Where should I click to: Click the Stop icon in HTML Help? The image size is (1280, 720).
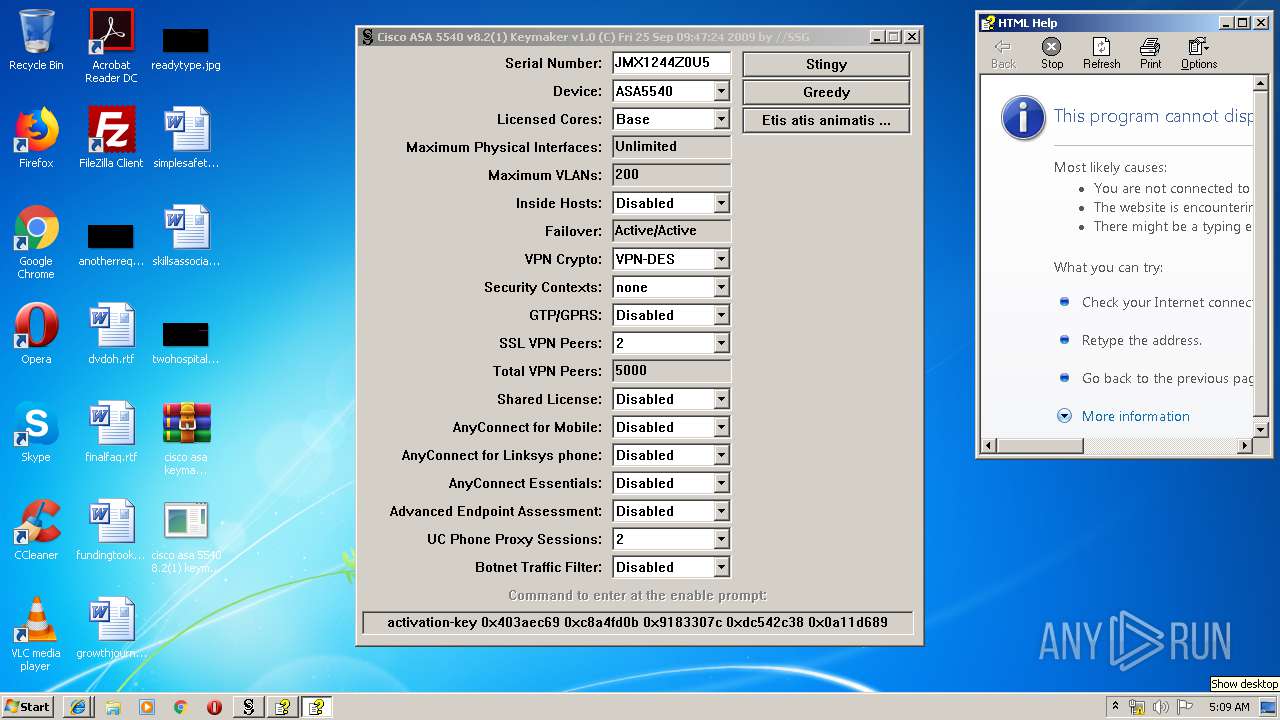1052,54
